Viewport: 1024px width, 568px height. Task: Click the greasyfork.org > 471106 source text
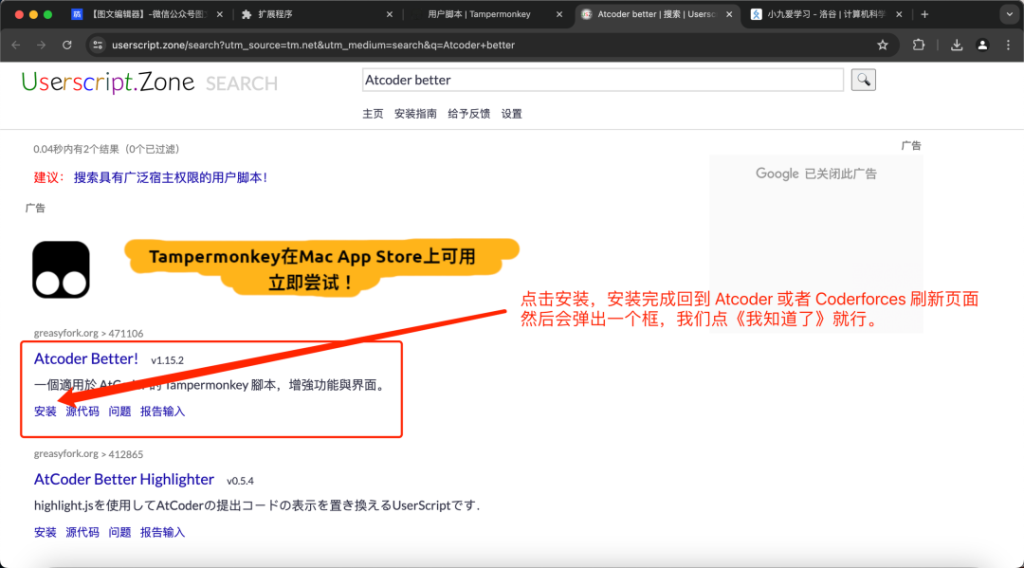[x=89, y=333]
